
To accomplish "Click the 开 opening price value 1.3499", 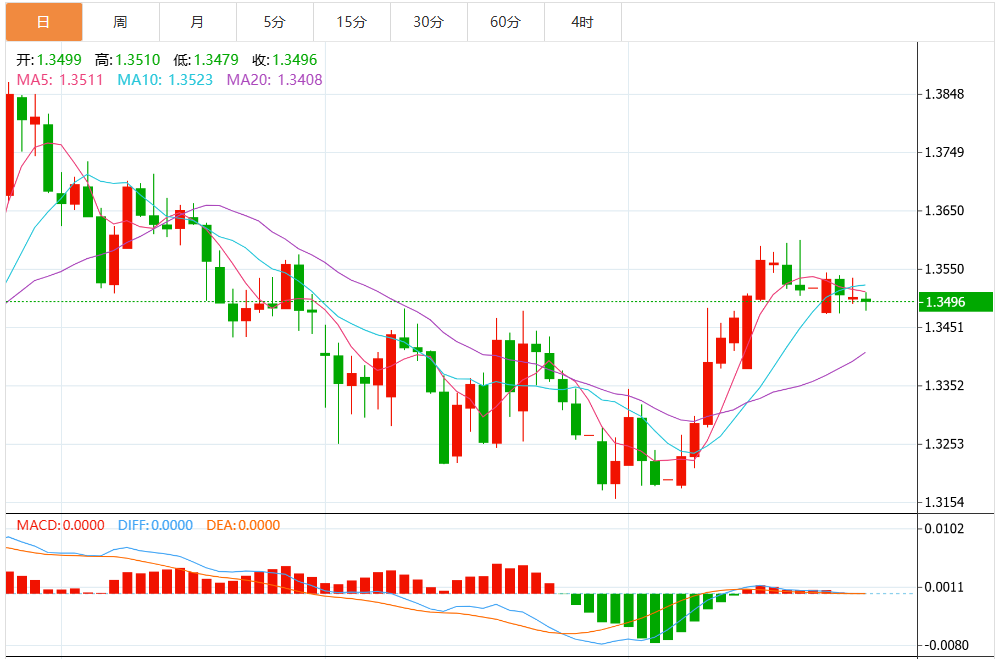I will click(59, 60).
